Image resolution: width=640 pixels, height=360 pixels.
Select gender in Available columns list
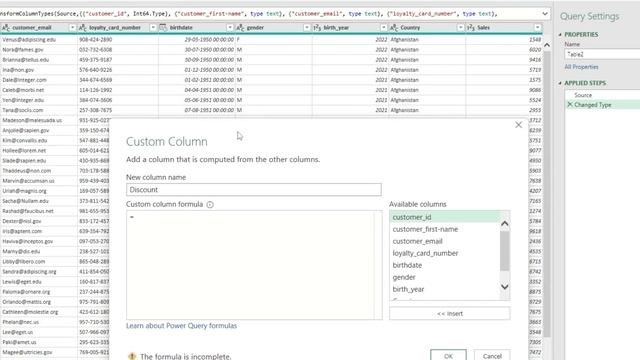pos(404,277)
